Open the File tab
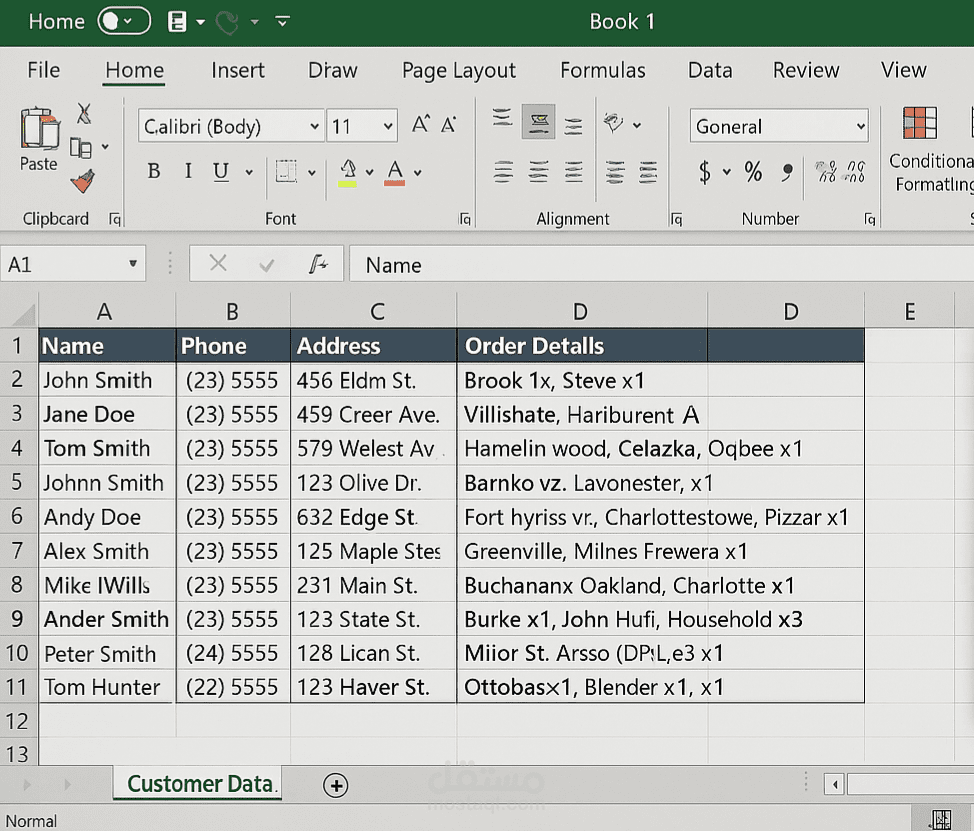This screenshot has width=974, height=831. point(43,70)
